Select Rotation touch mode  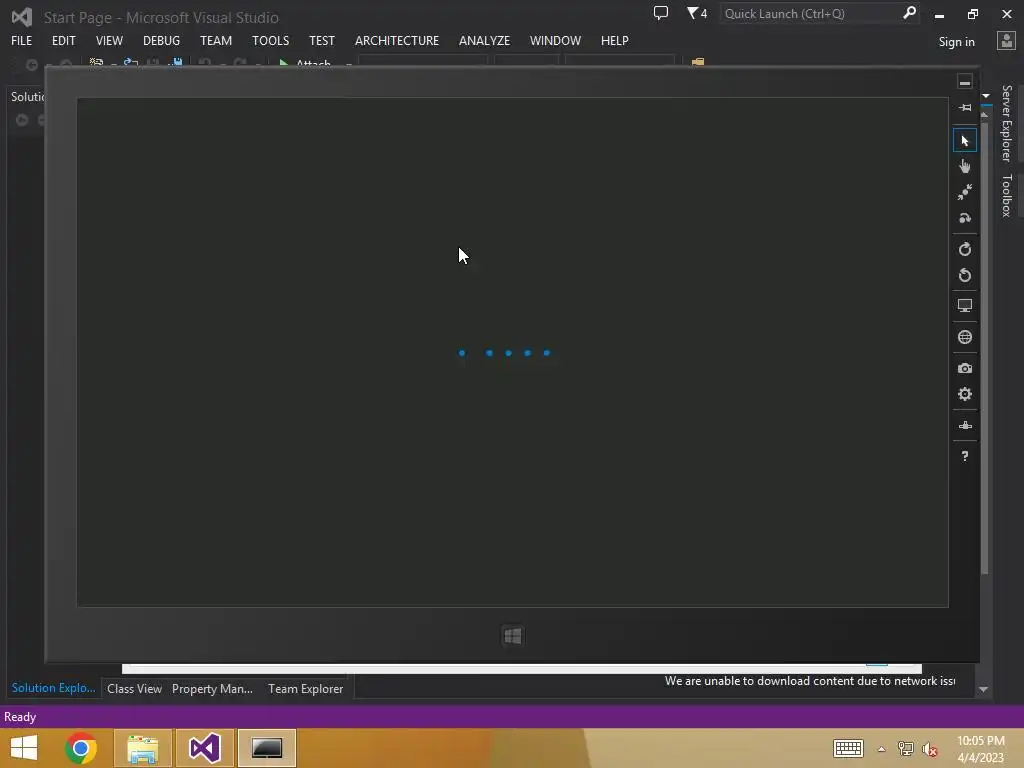(965, 218)
